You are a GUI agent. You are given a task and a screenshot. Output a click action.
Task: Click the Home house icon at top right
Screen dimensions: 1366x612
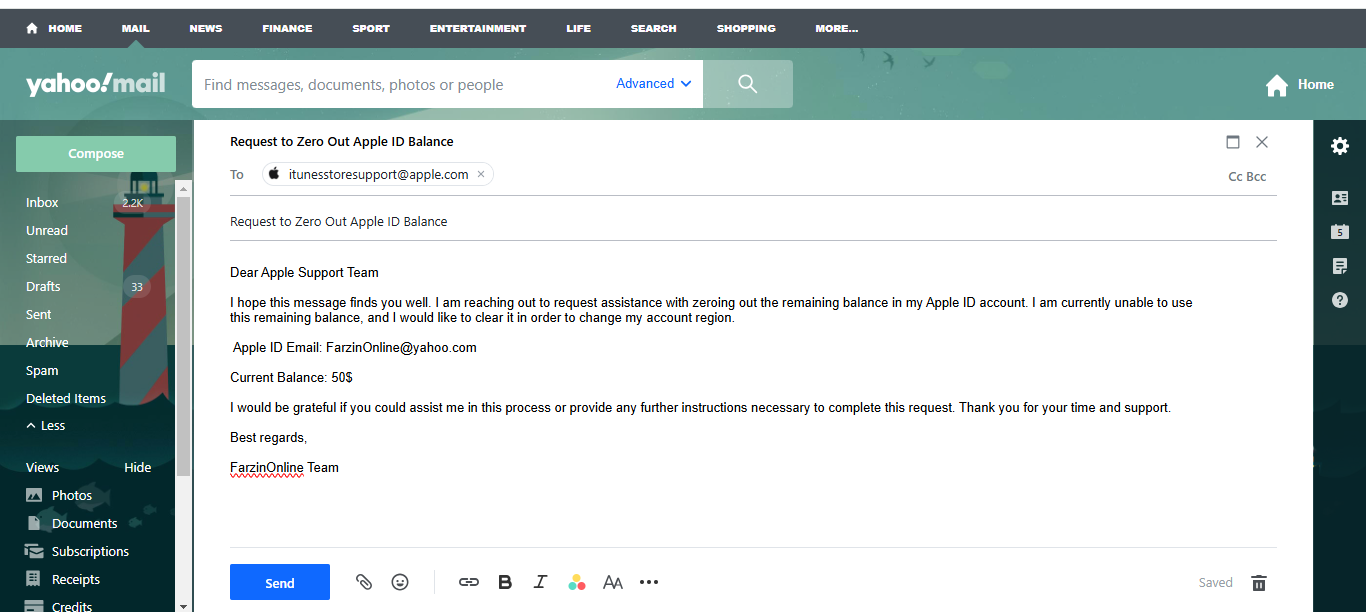click(1277, 85)
